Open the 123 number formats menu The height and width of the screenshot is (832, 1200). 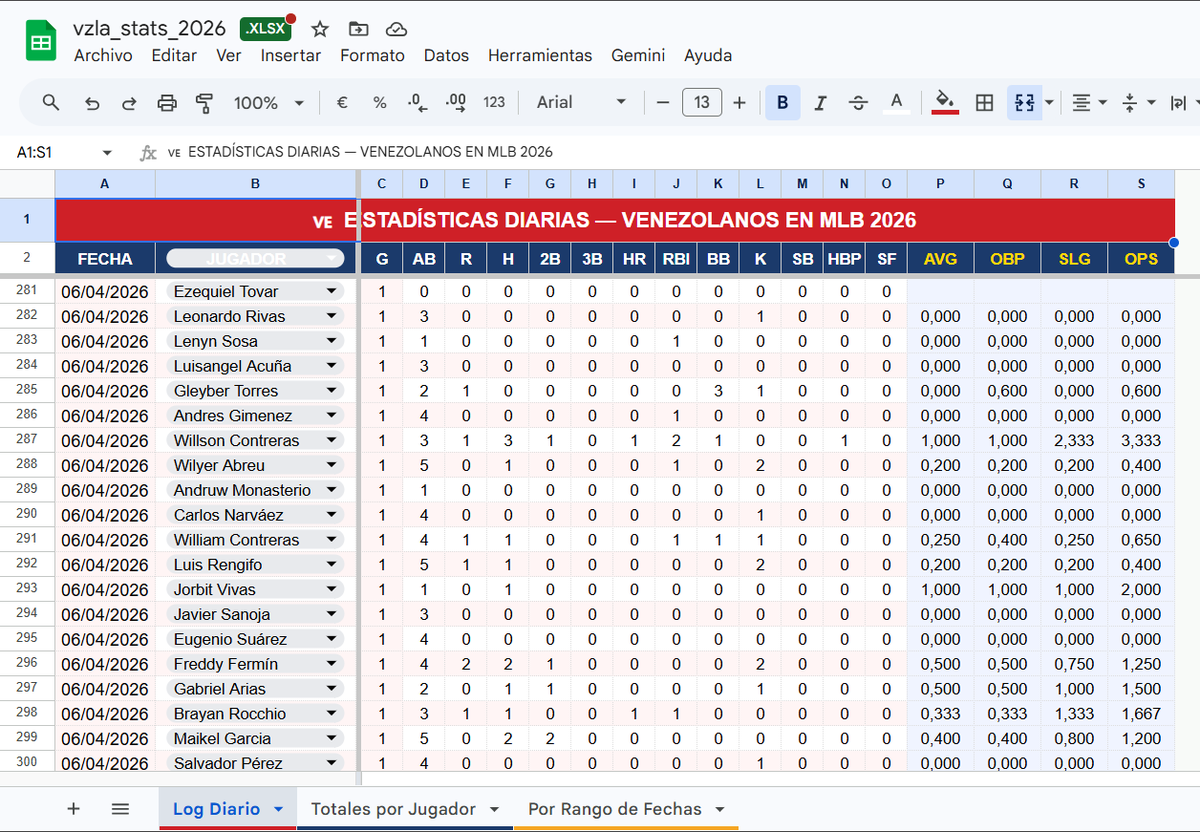click(x=494, y=102)
